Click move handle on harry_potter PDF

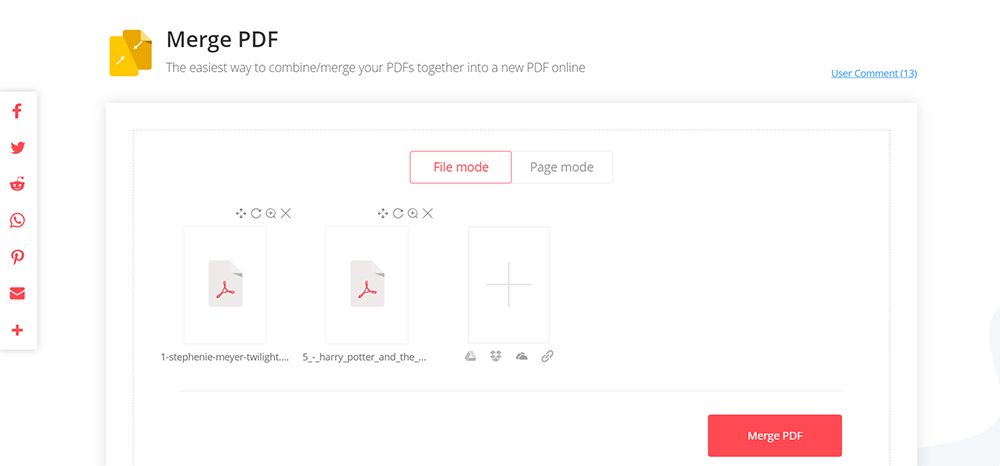(383, 213)
